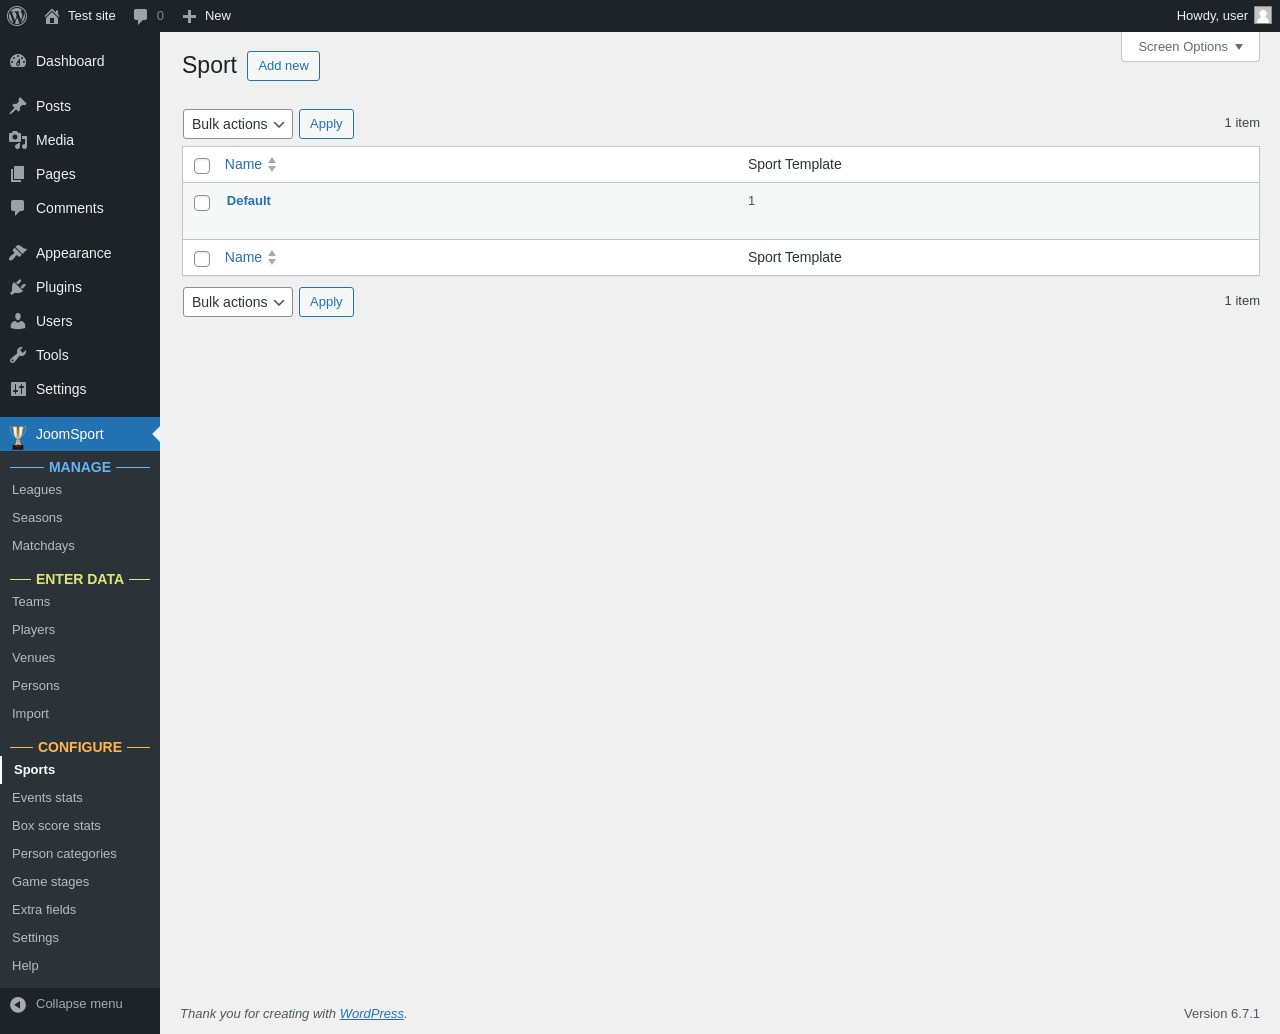Open Import menu item

pyautogui.click(x=30, y=714)
